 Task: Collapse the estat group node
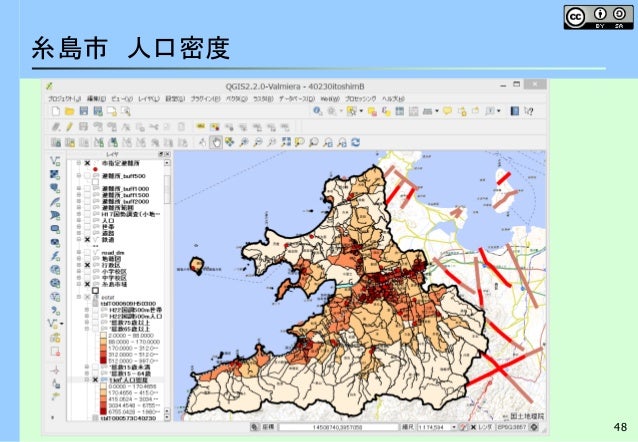click(x=79, y=297)
